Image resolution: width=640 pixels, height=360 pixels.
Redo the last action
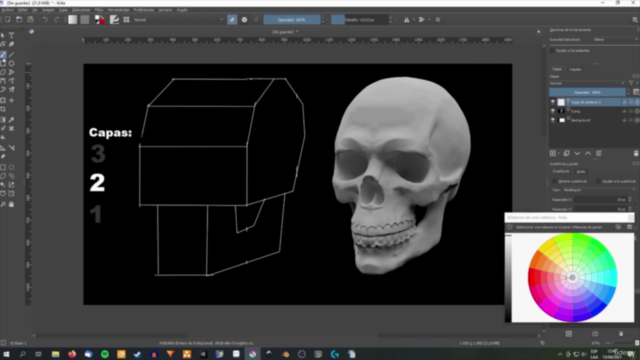pyautogui.click(x=56, y=20)
